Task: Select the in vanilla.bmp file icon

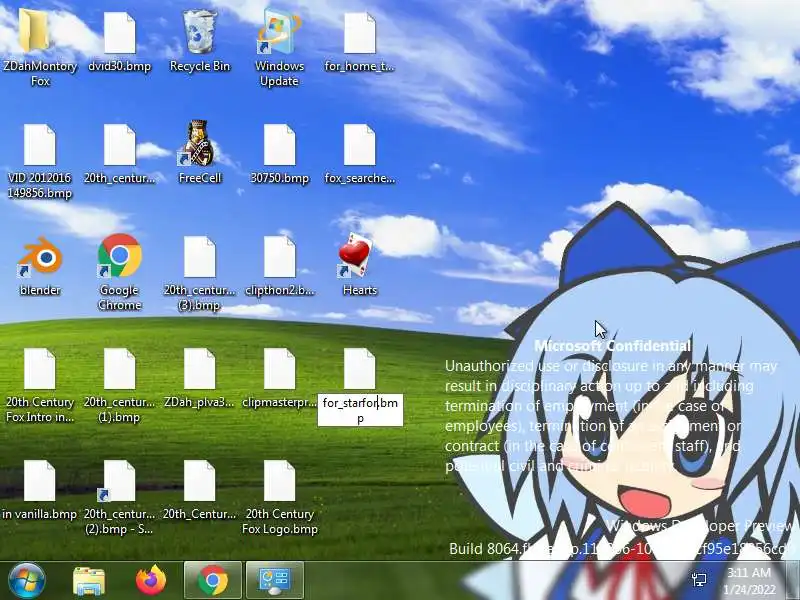Action: tap(39, 481)
